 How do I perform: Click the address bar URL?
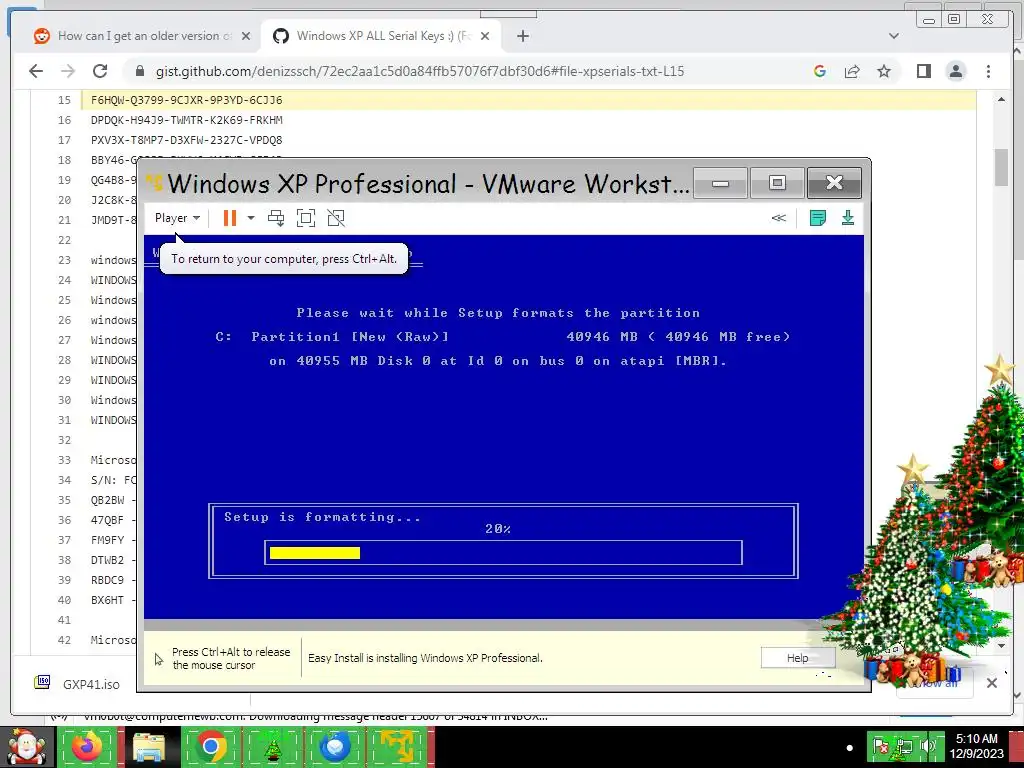click(x=420, y=71)
